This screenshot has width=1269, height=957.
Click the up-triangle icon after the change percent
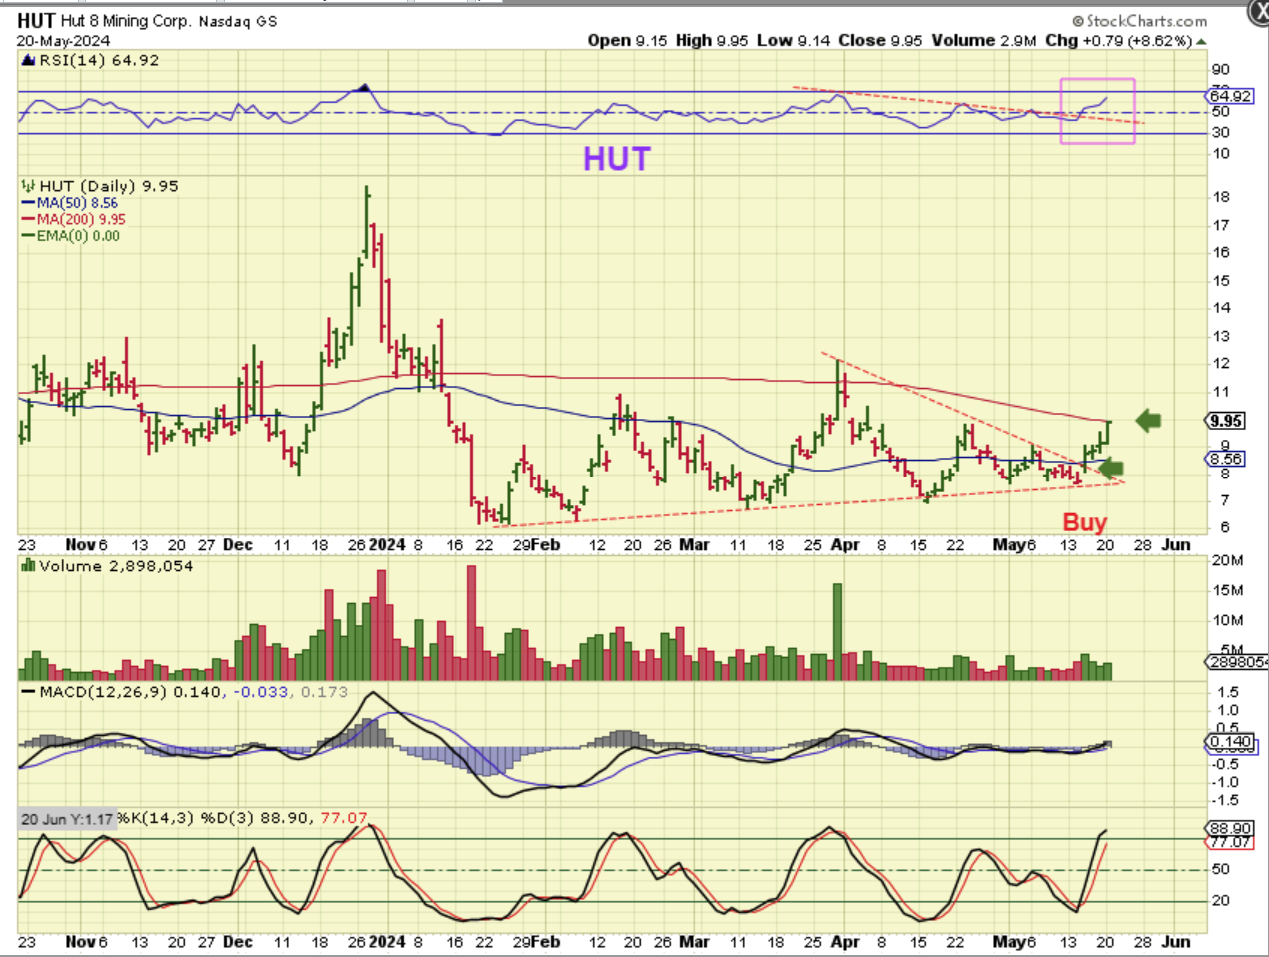(1201, 42)
